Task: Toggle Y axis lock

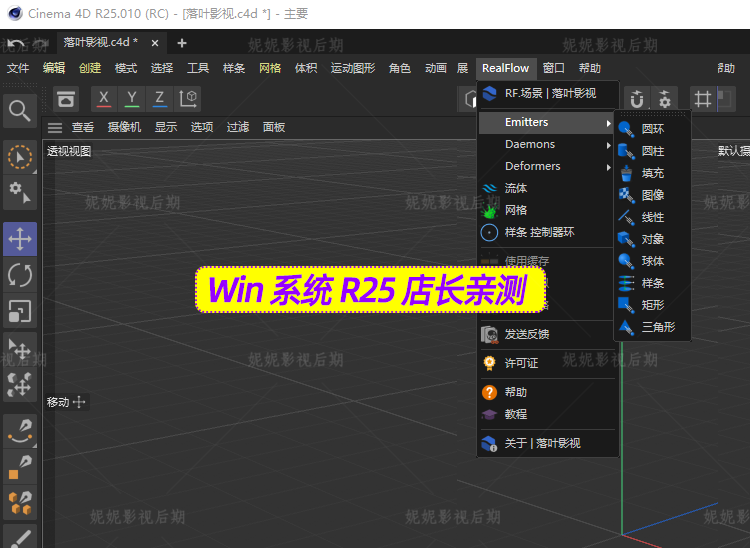Action: click(132, 99)
